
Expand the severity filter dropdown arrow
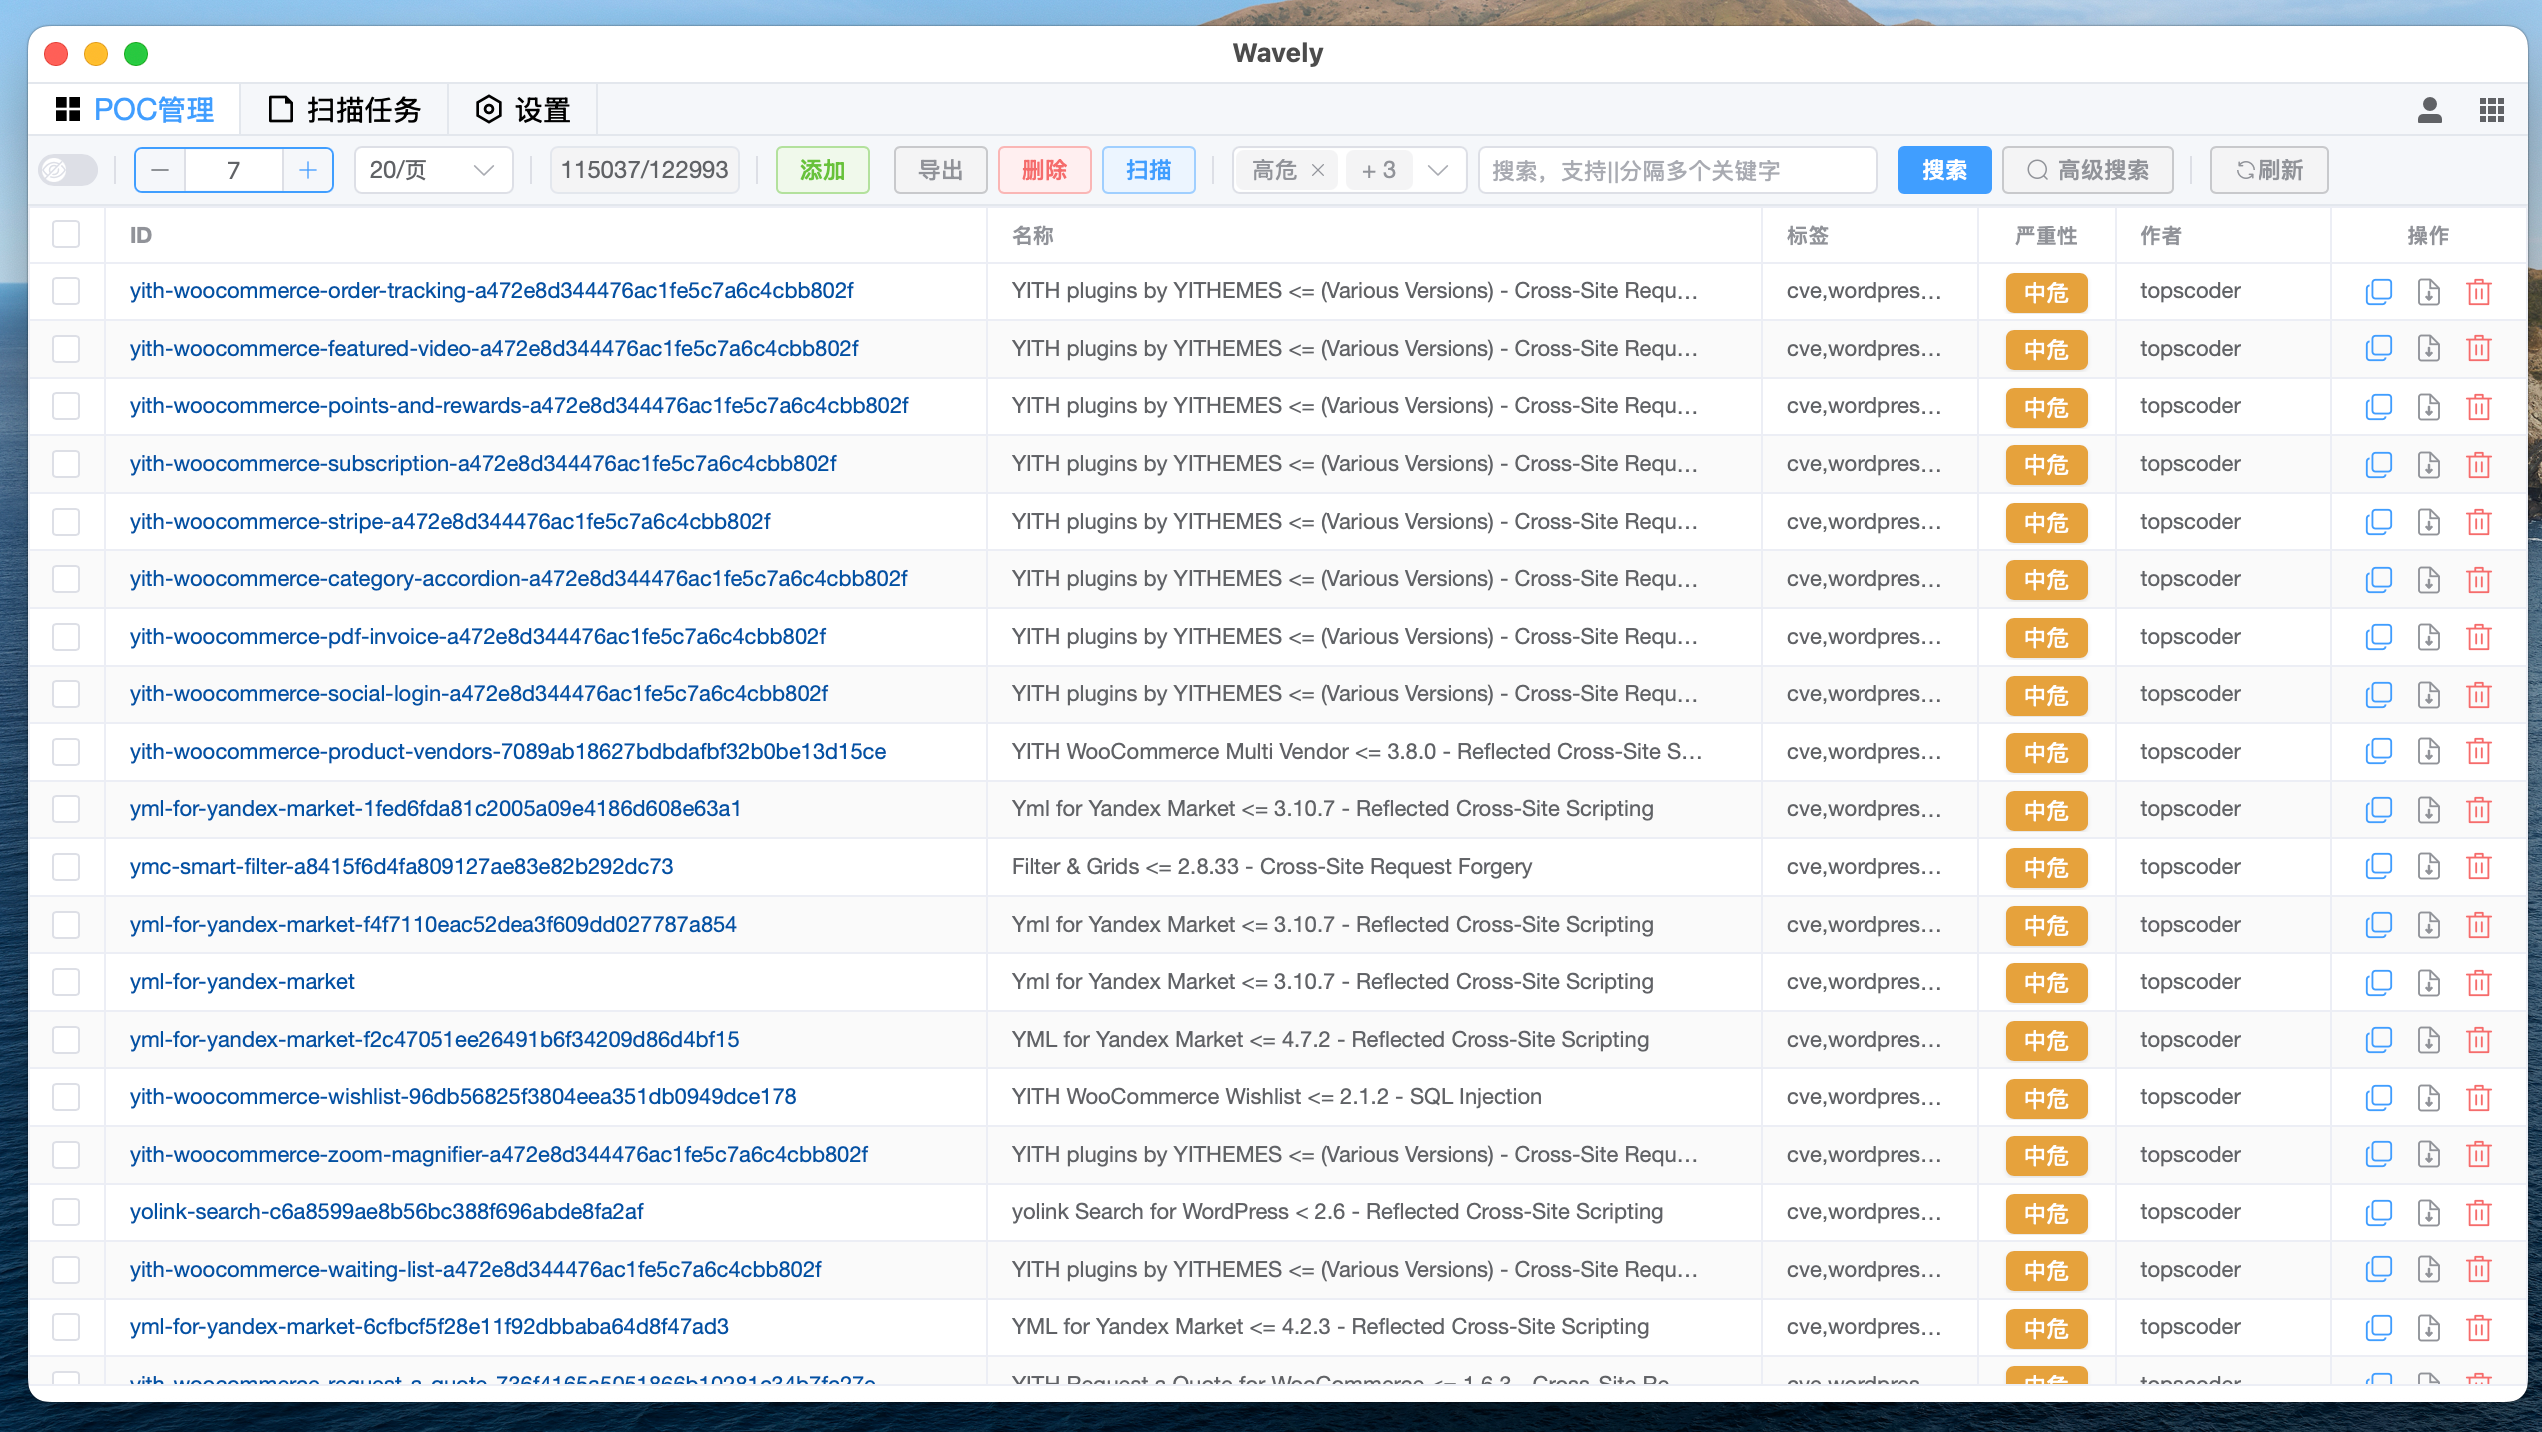point(1438,170)
